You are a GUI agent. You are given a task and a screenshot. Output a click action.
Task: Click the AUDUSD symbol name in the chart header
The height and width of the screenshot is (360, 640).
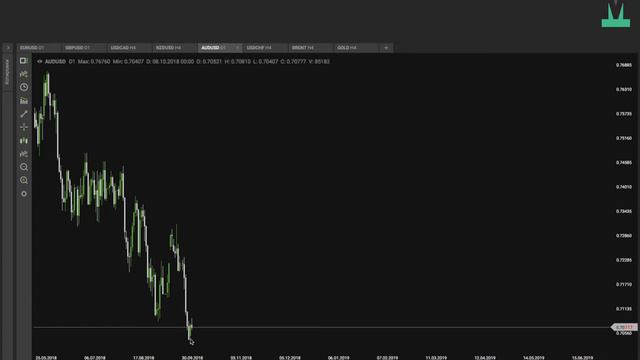point(55,62)
